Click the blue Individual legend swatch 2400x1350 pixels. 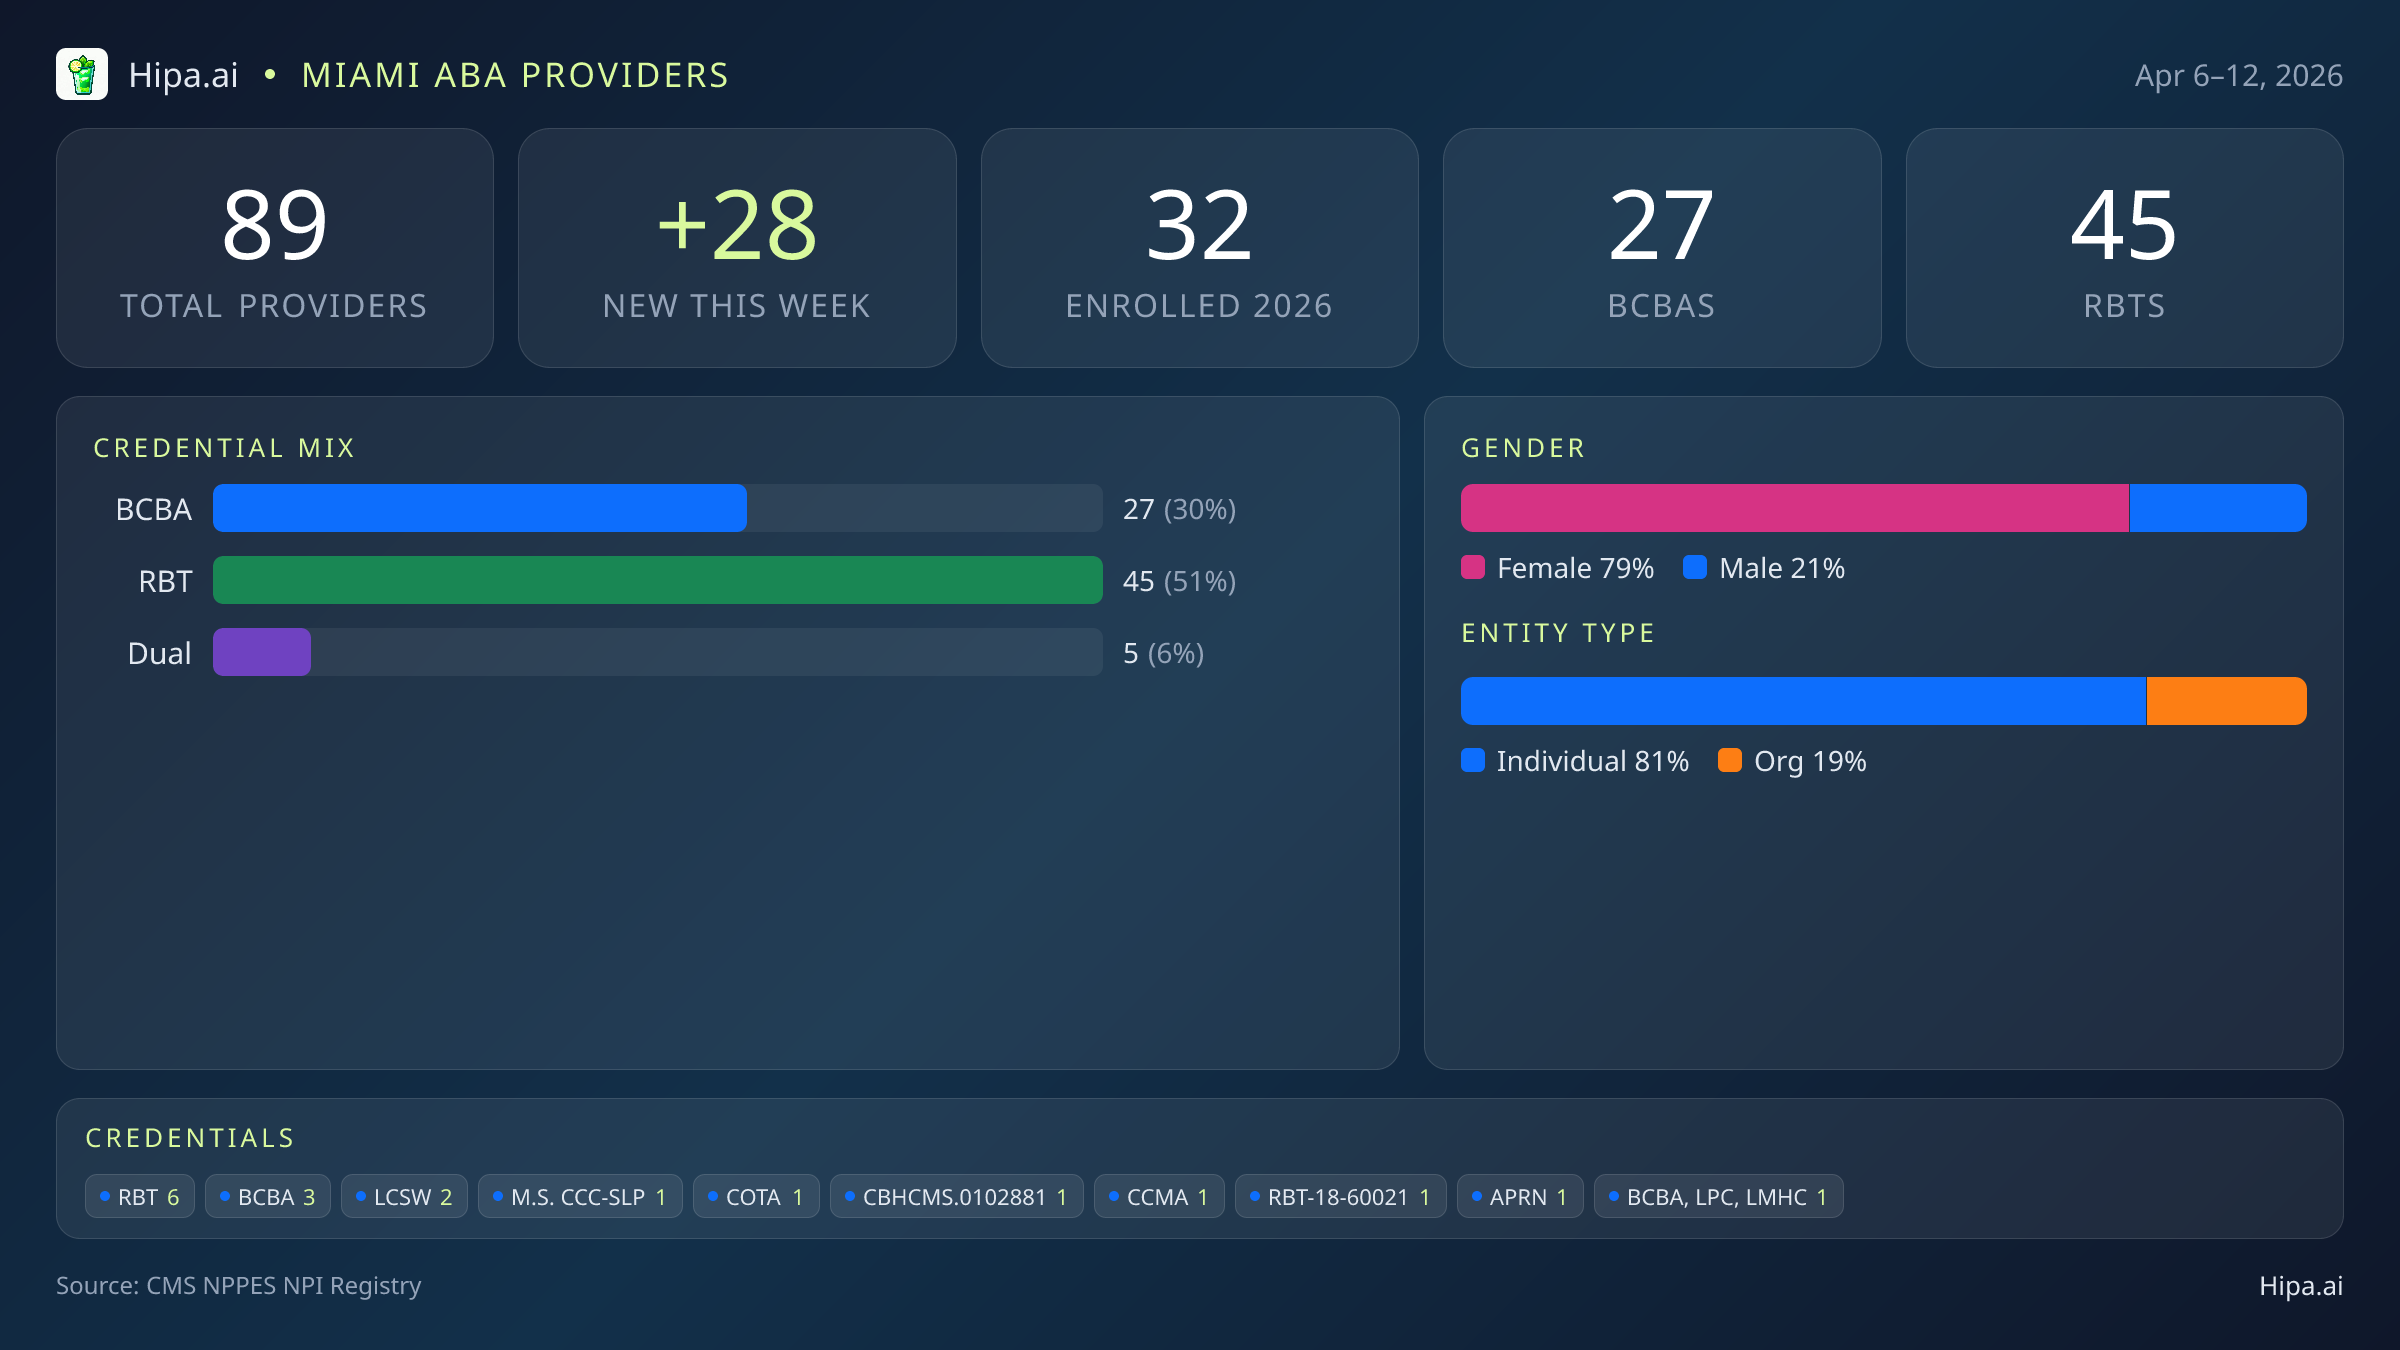click(x=1473, y=761)
